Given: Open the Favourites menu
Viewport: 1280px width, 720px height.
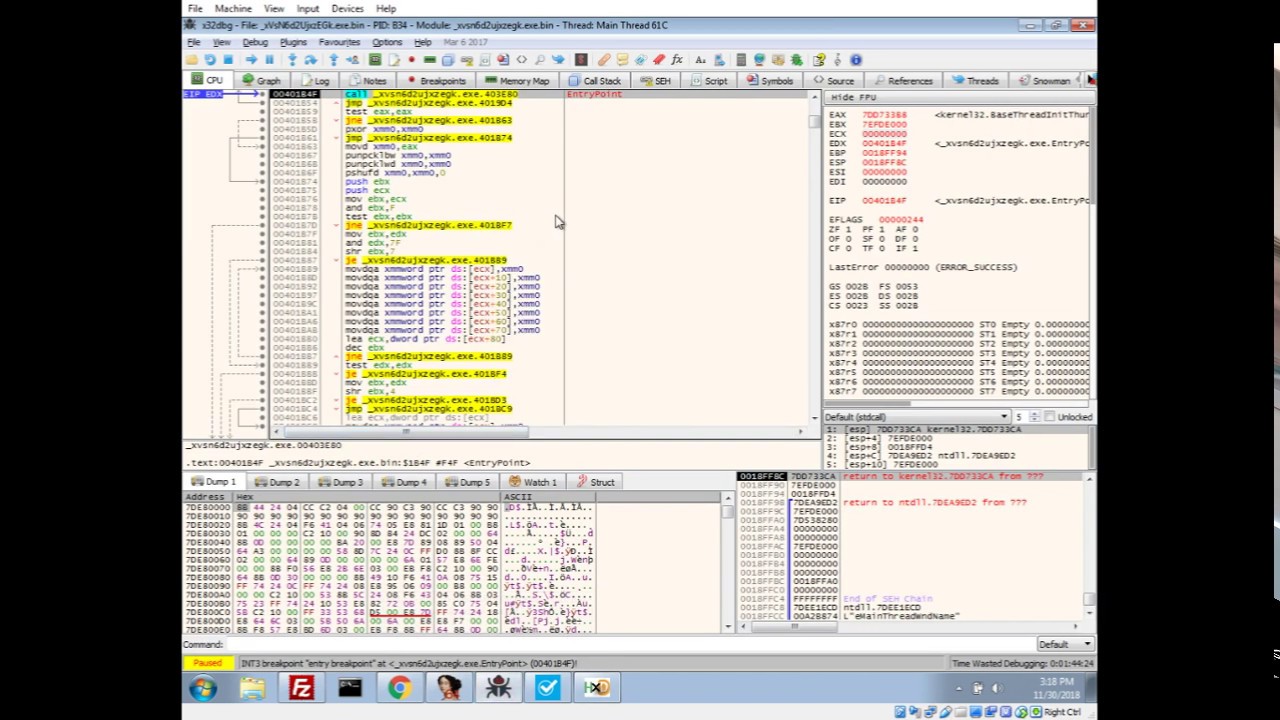Looking at the screenshot, I should (x=339, y=43).
